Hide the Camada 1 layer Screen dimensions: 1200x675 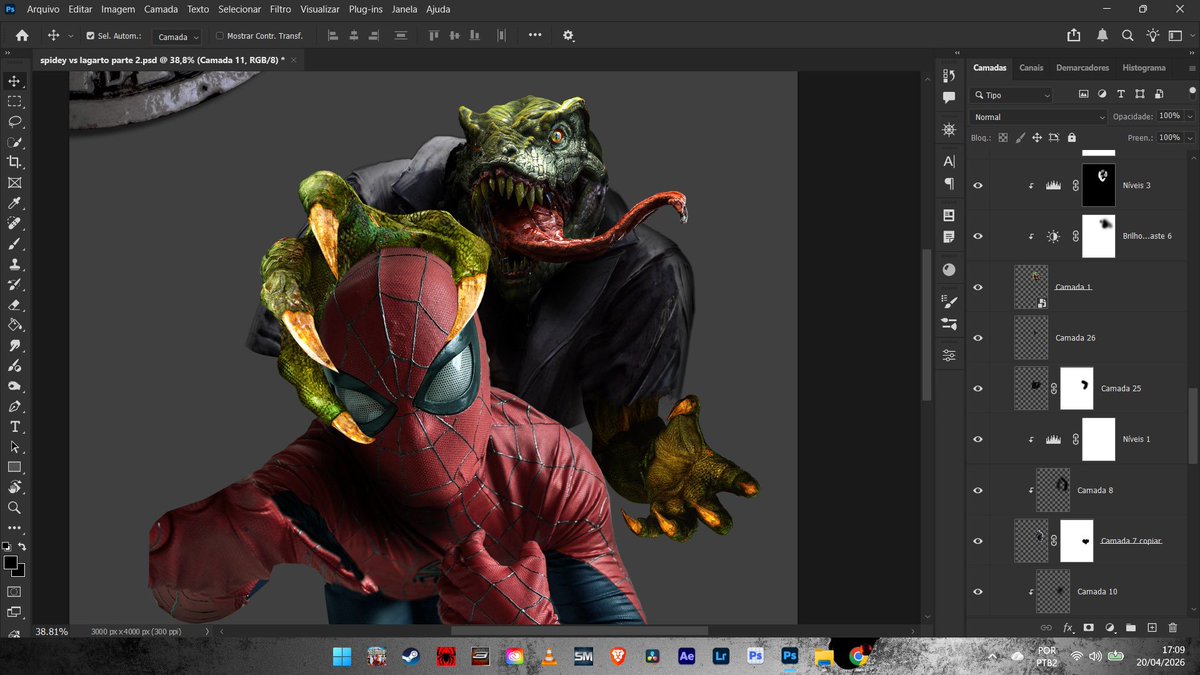coord(978,287)
